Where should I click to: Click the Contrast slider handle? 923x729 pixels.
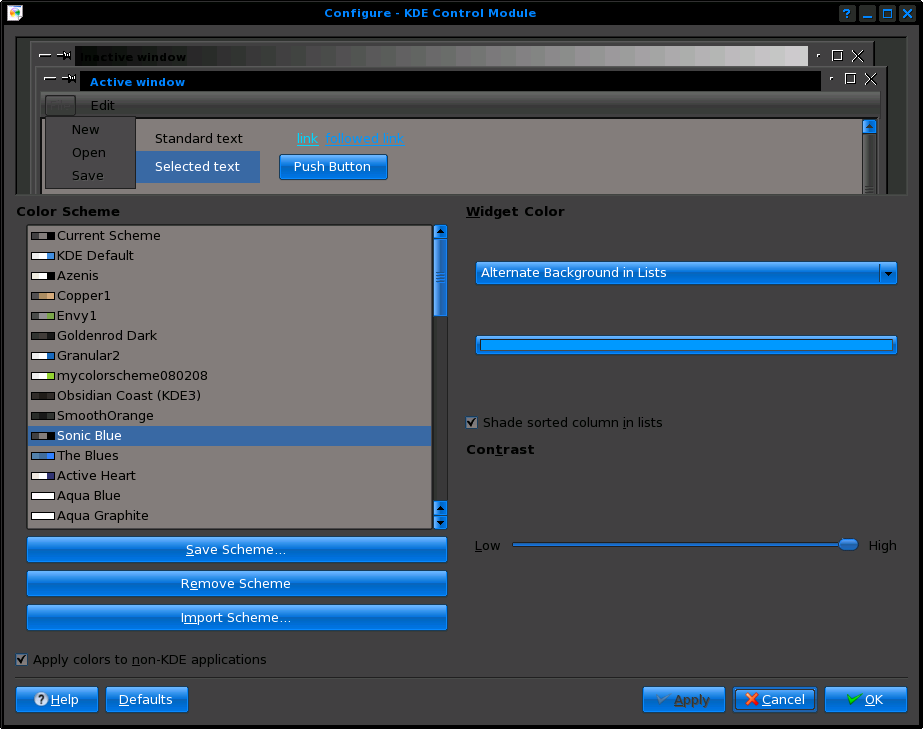(x=848, y=545)
